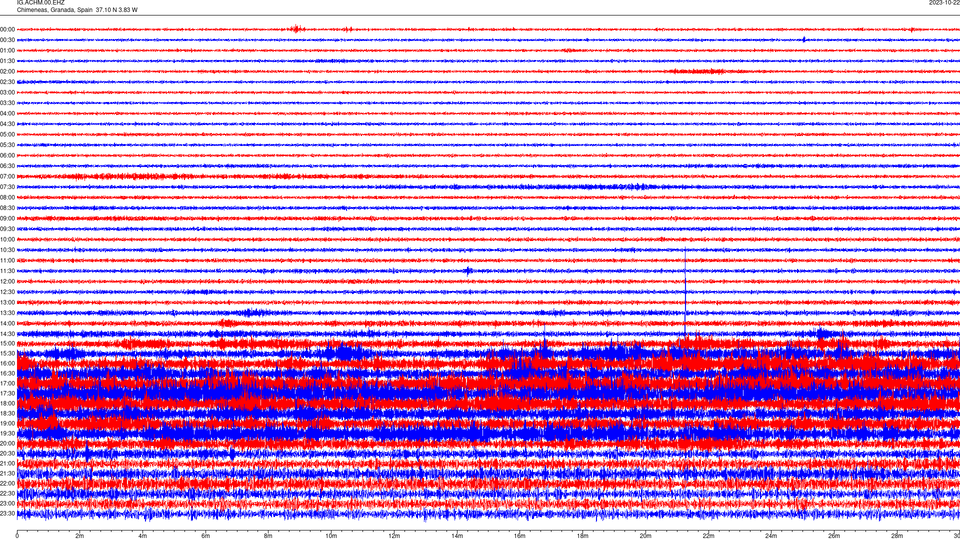Click the 26m minute axis tick label
This screenshot has width=960, height=540.
point(834,536)
